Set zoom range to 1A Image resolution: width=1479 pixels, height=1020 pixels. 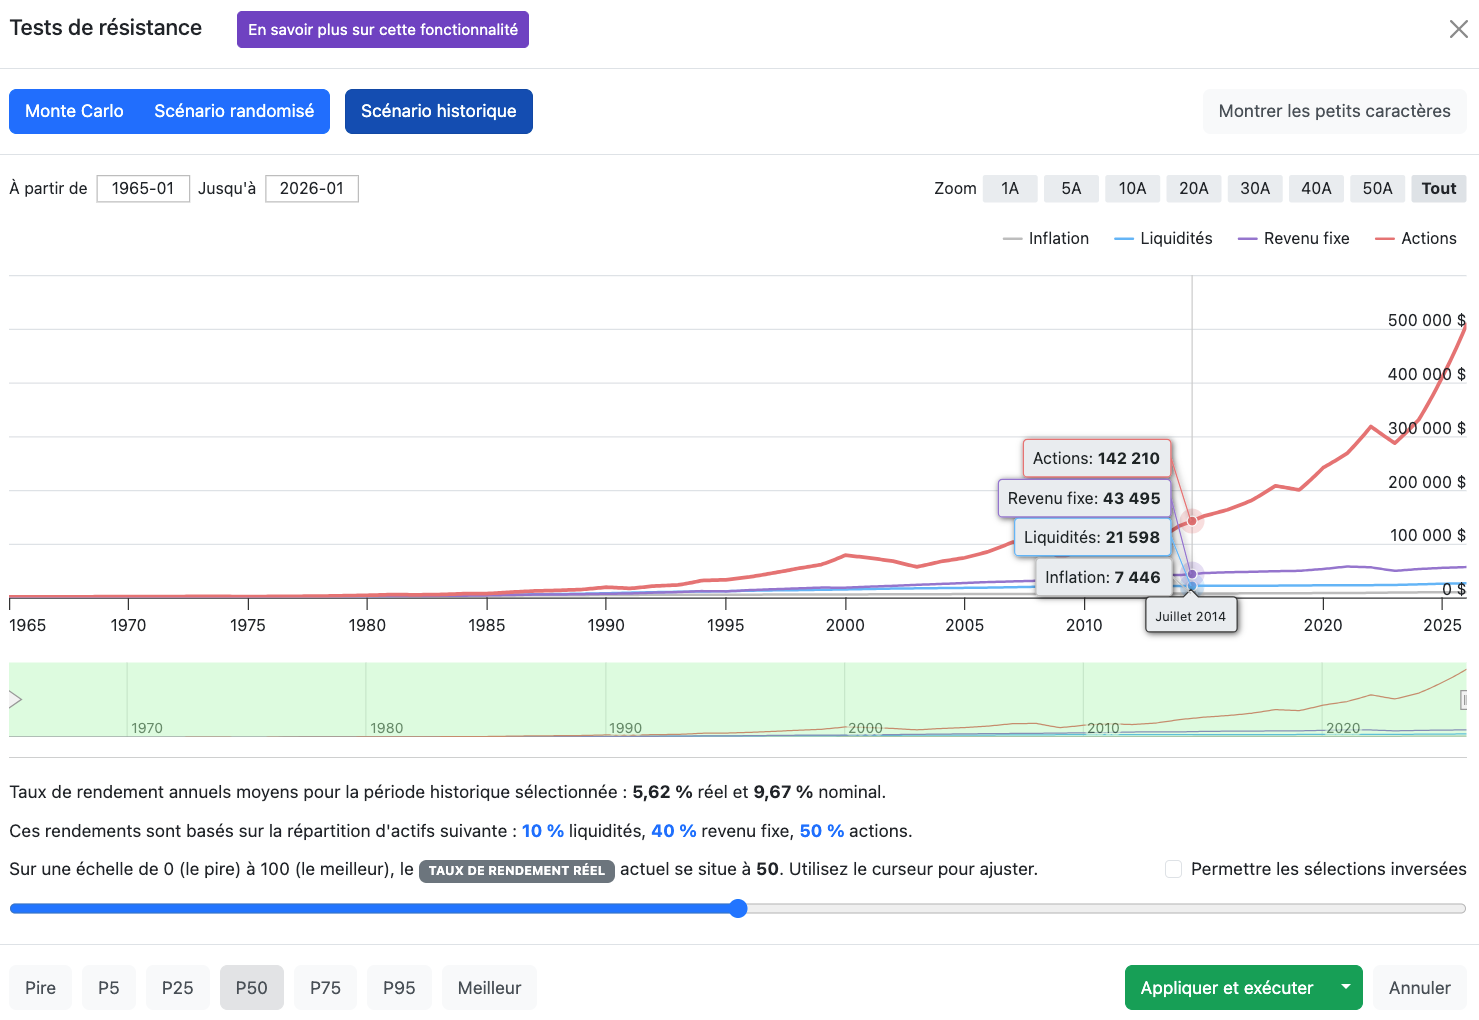1010,188
